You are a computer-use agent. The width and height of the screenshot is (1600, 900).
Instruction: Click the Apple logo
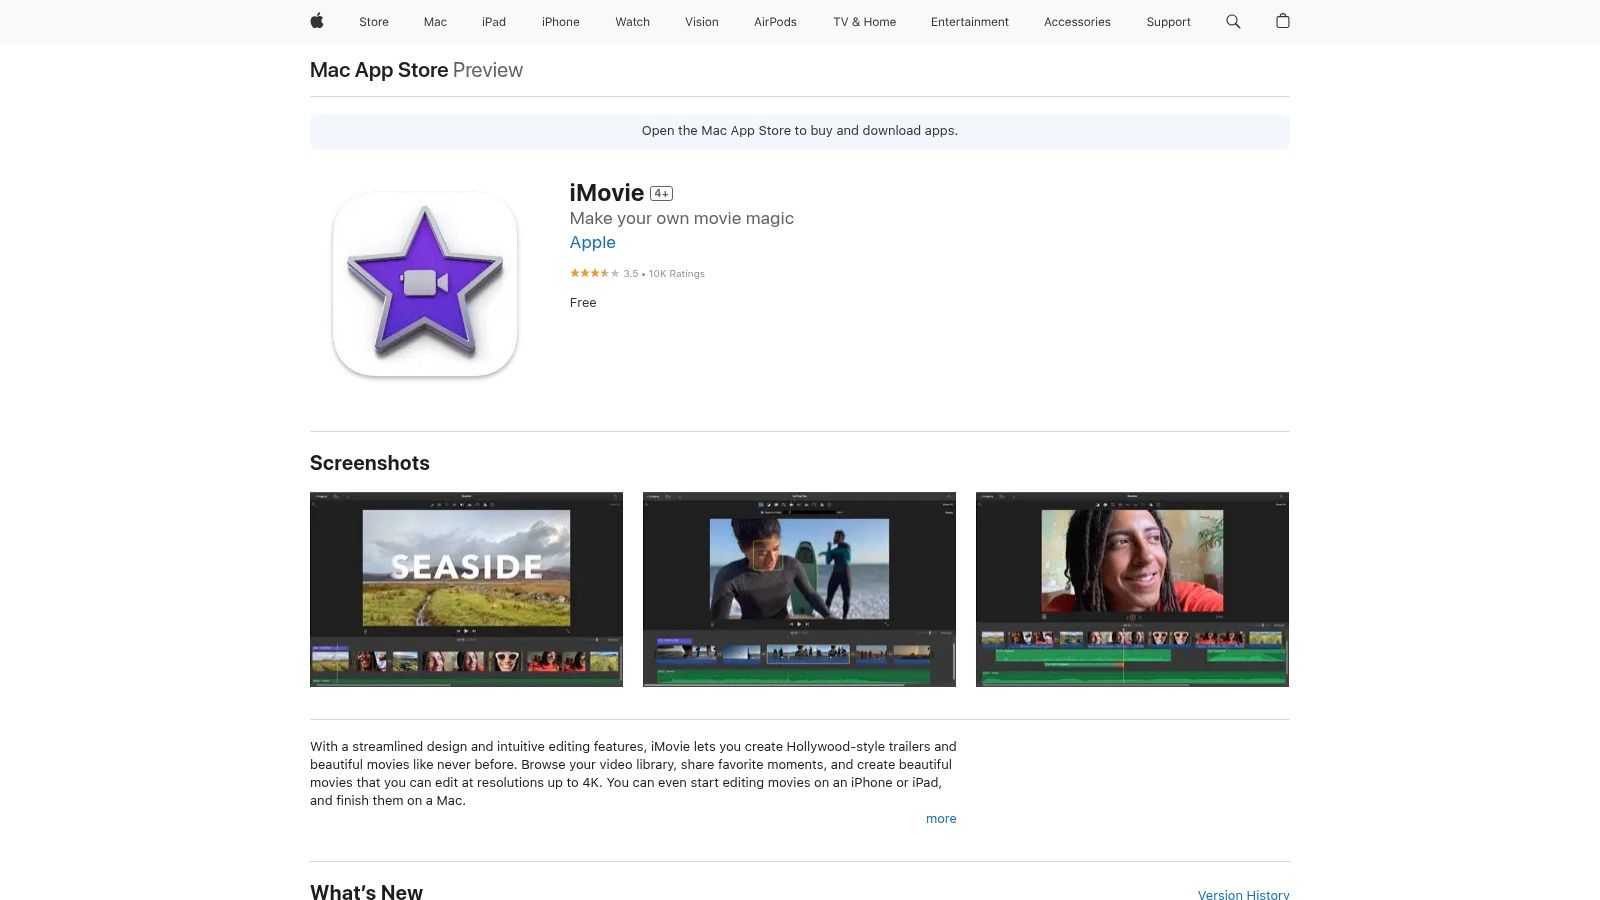click(317, 21)
